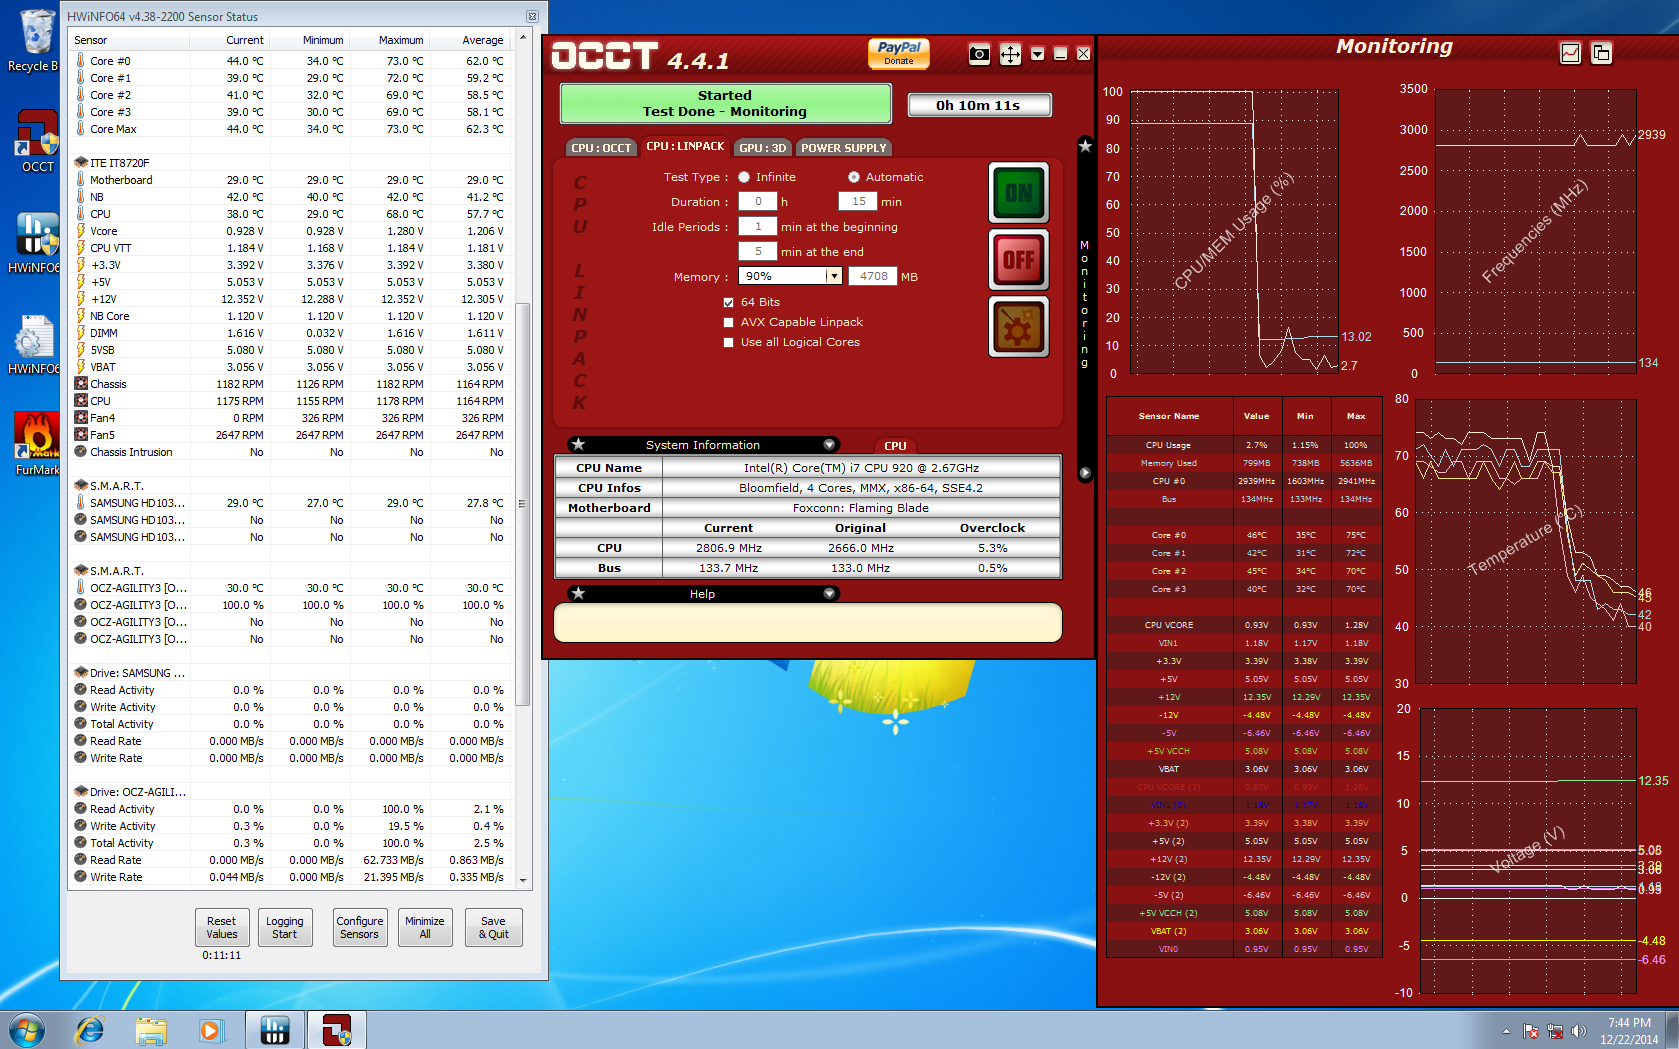
Task: Click the PayPal Donate button
Action: 898,53
